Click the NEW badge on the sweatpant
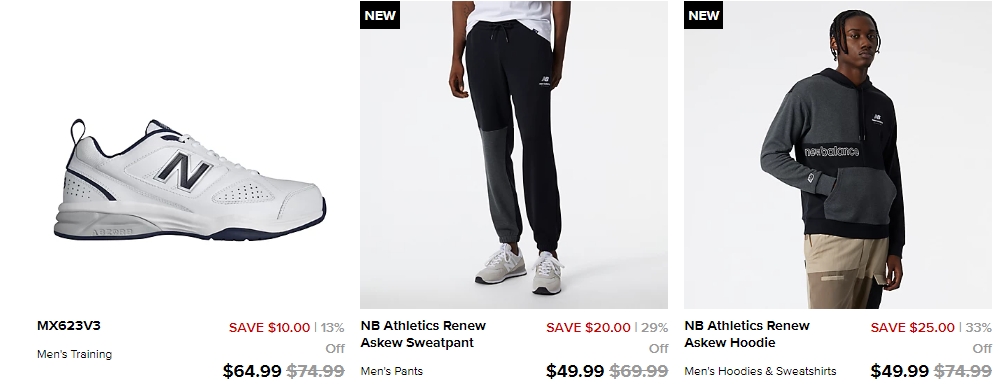The image size is (1001, 392). tap(380, 15)
